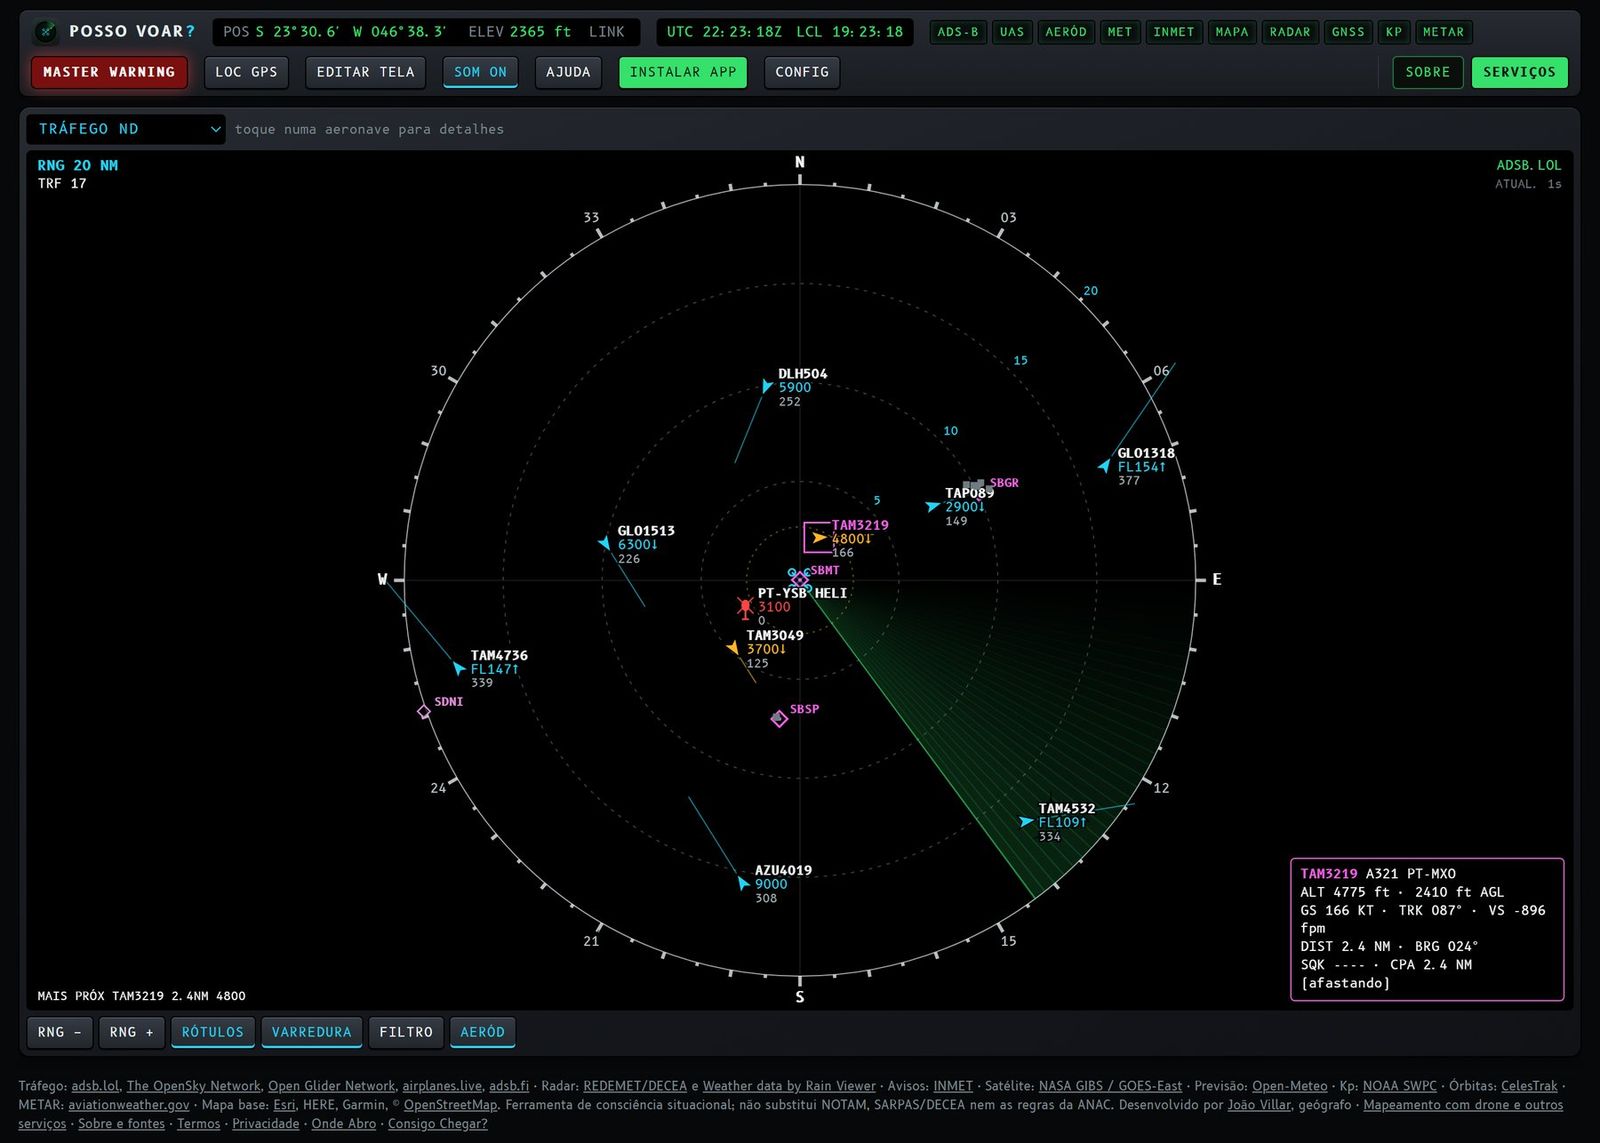The width and height of the screenshot is (1600, 1143).
Task: Click the LOC GPS button
Action: coord(246,72)
